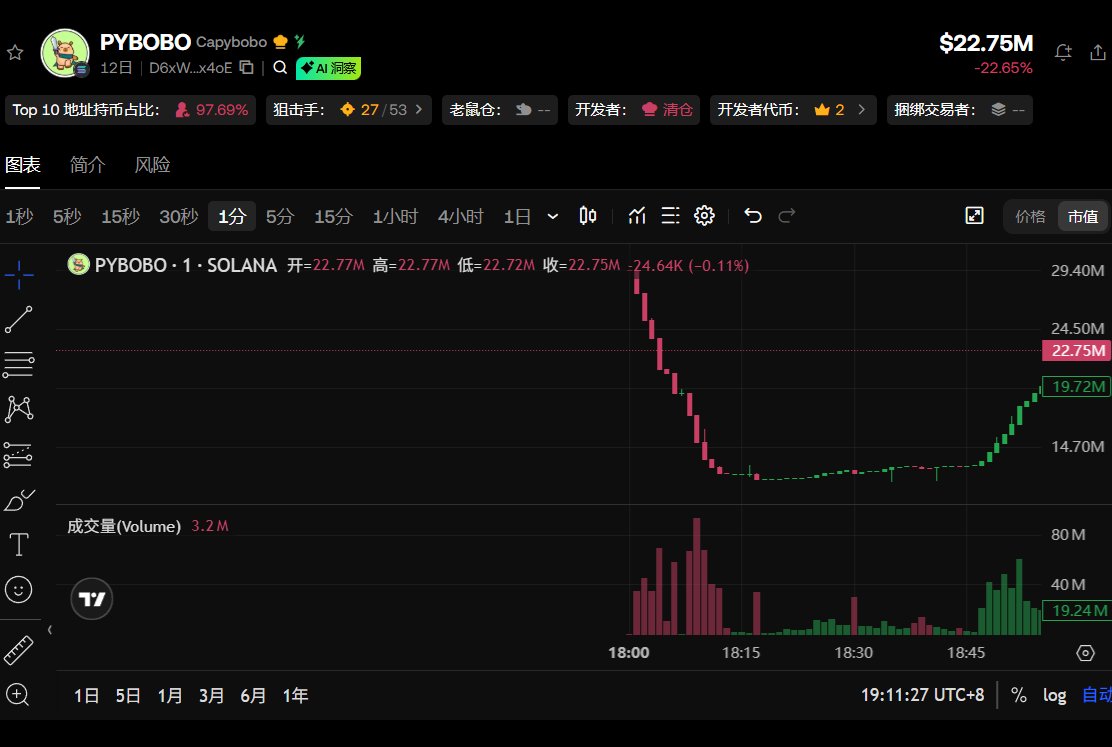The width and height of the screenshot is (1112, 747).
Task: Activate the zoom in tool
Action: tap(17, 695)
